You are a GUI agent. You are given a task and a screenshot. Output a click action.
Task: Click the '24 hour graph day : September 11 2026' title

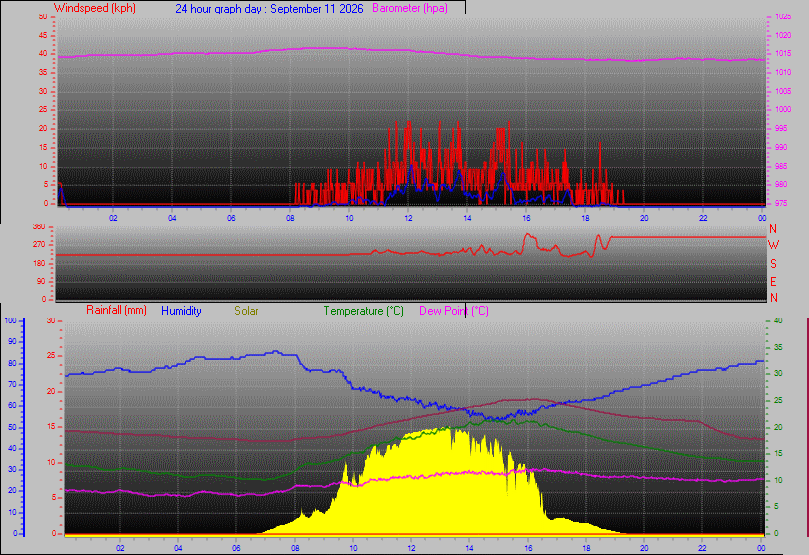tap(269, 9)
